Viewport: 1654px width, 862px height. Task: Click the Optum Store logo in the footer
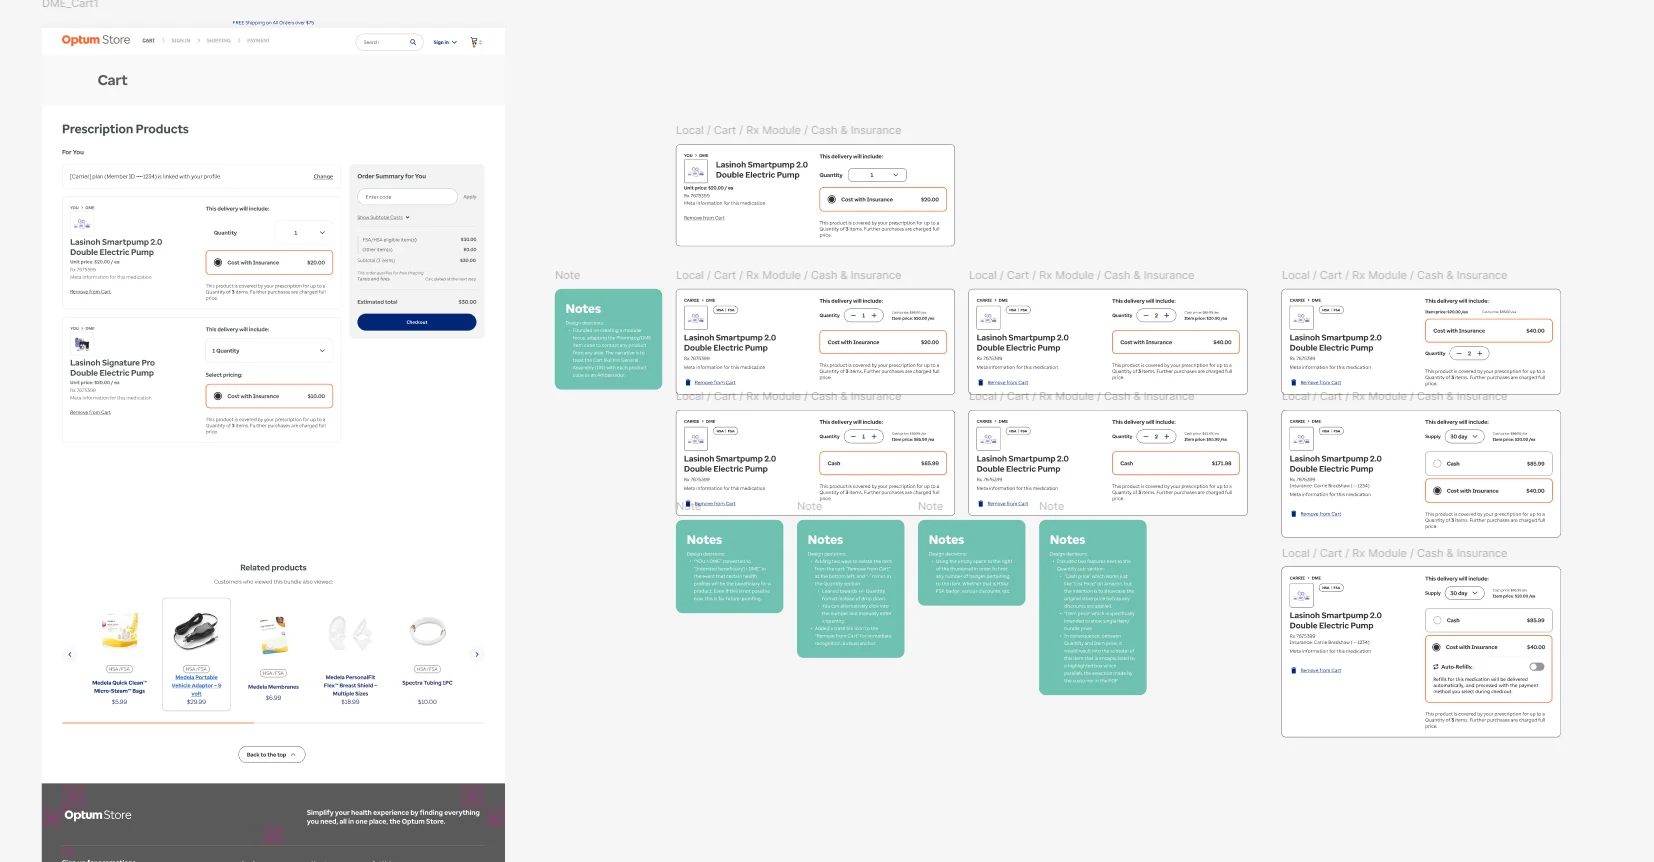click(98, 815)
